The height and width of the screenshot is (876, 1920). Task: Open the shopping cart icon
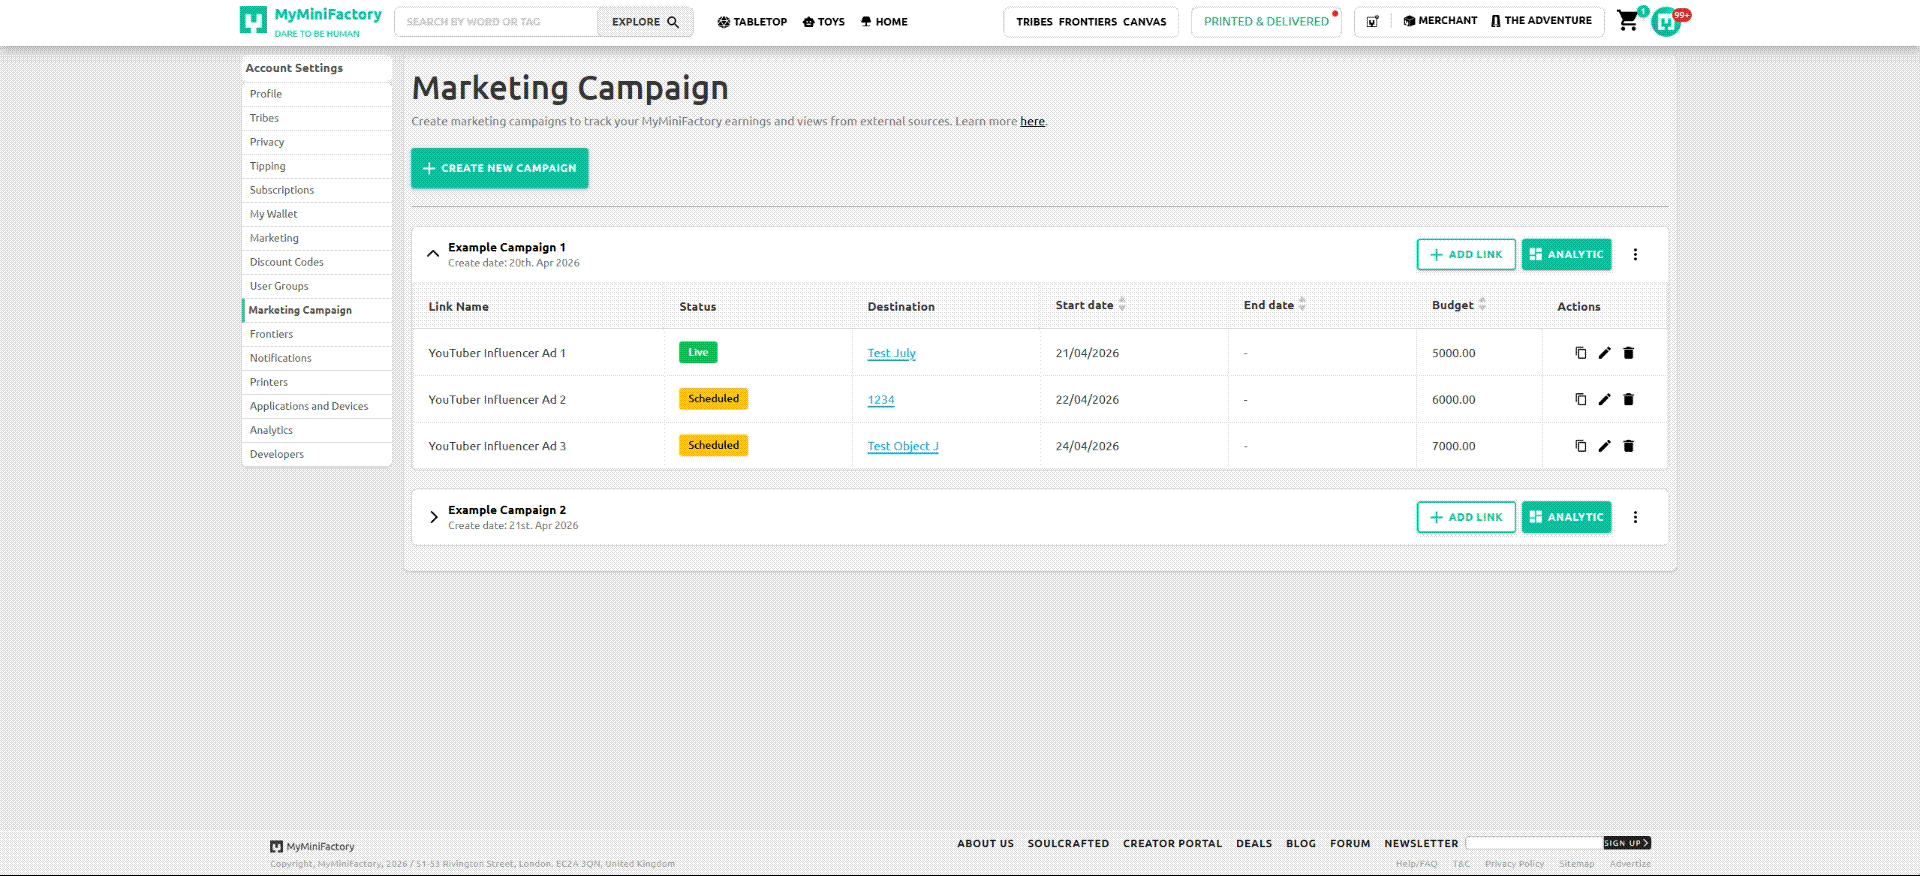[1628, 21]
